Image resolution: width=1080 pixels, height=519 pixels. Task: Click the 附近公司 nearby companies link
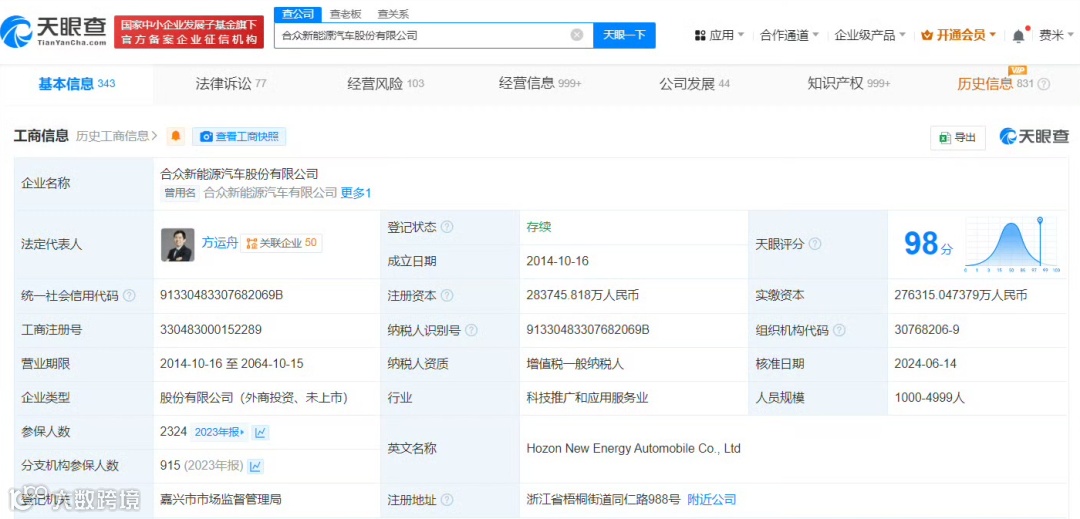pyautogui.click(x=712, y=500)
